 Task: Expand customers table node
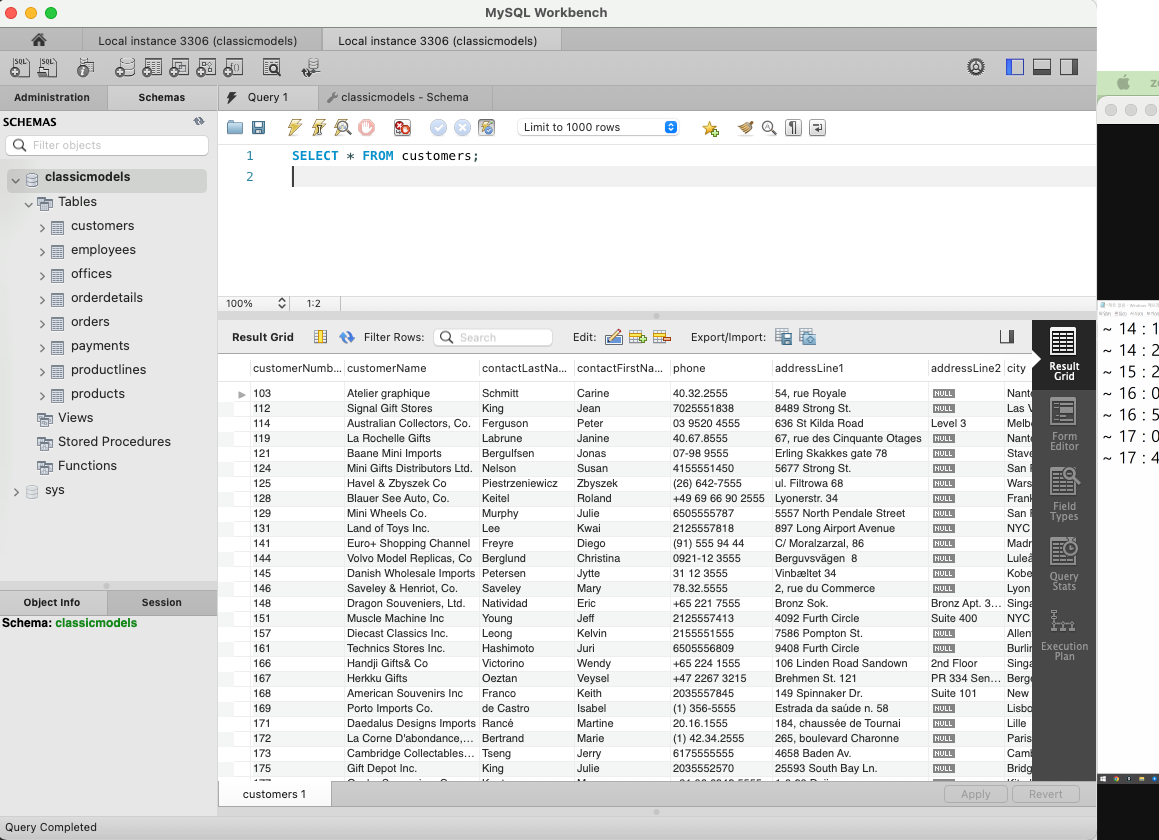pos(42,228)
